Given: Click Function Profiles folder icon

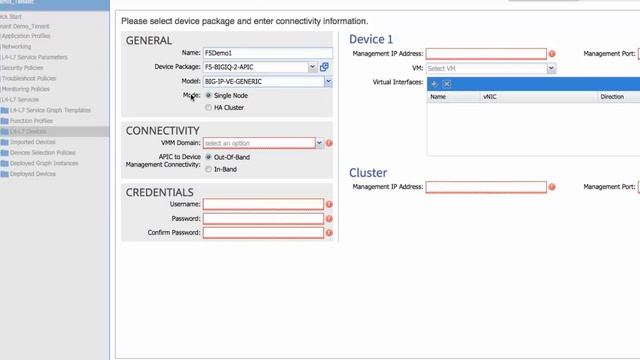Looking at the screenshot, I should pos(4,121).
